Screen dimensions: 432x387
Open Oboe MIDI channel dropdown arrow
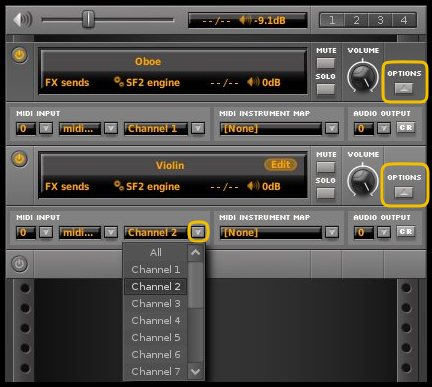tap(198, 128)
